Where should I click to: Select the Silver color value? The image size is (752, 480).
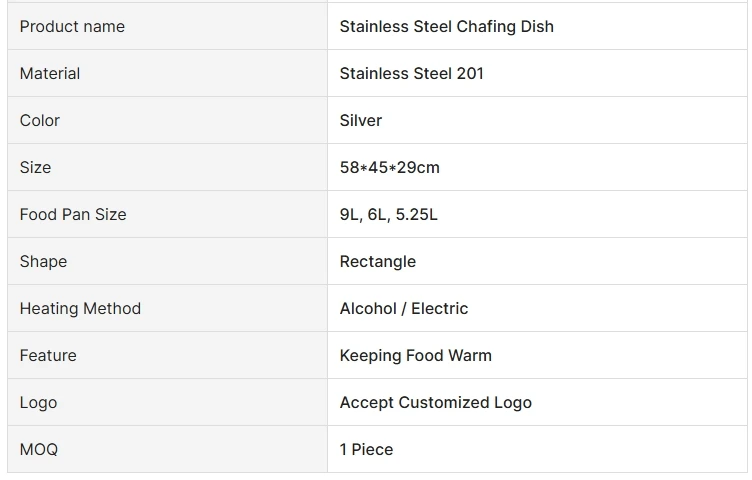[361, 121]
